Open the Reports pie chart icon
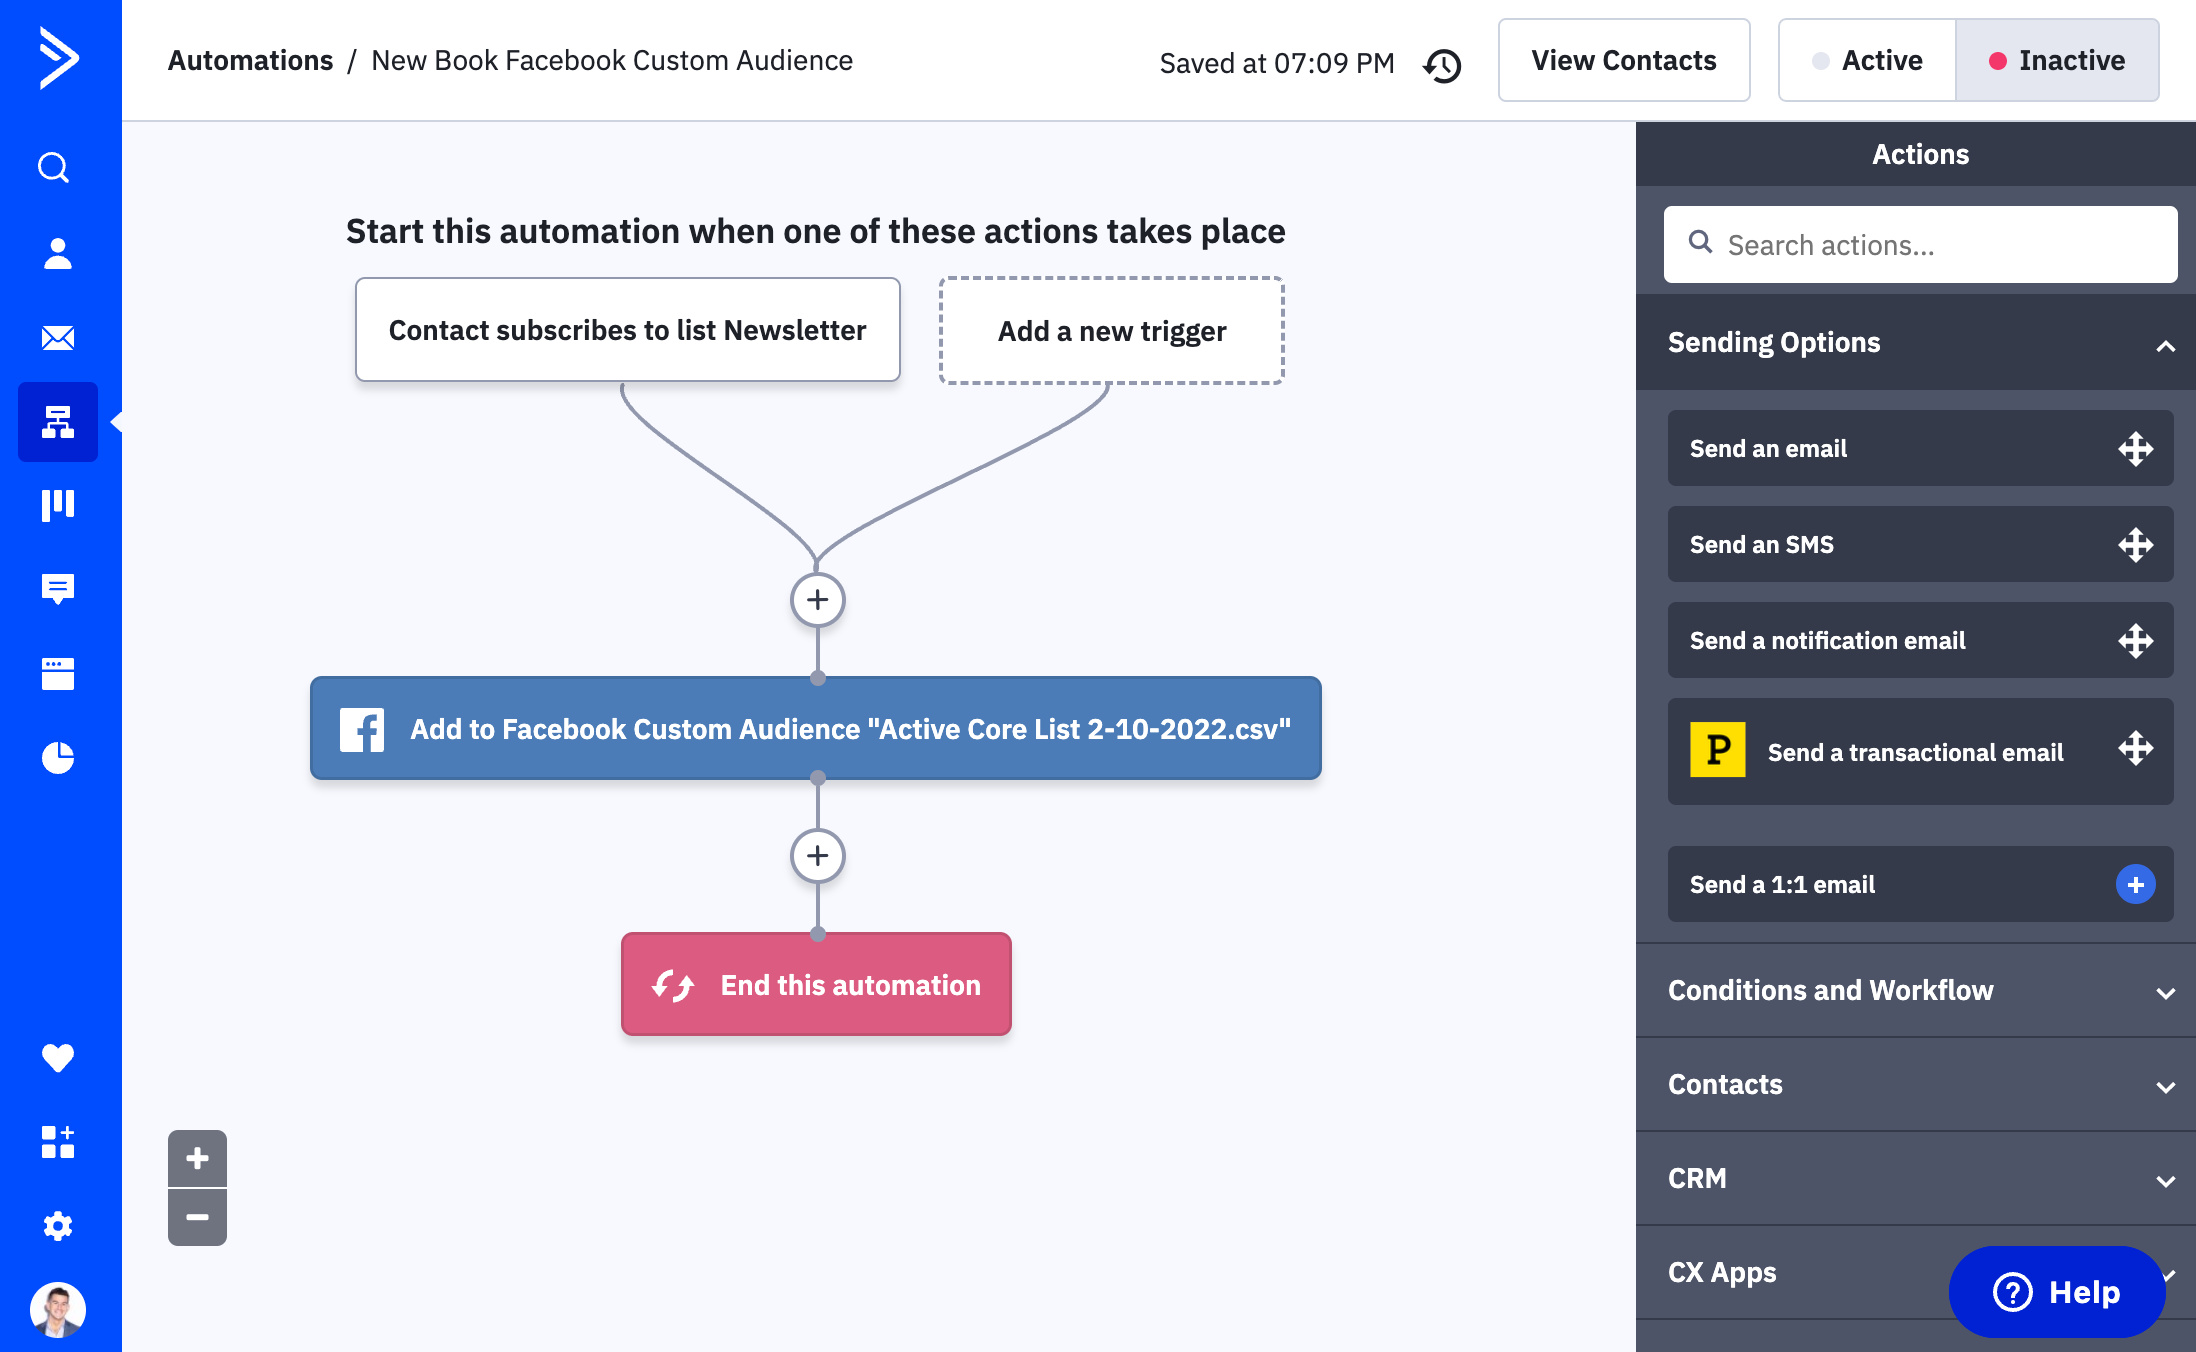Image resolution: width=2196 pixels, height=1352 pixels. pos(58,758)
